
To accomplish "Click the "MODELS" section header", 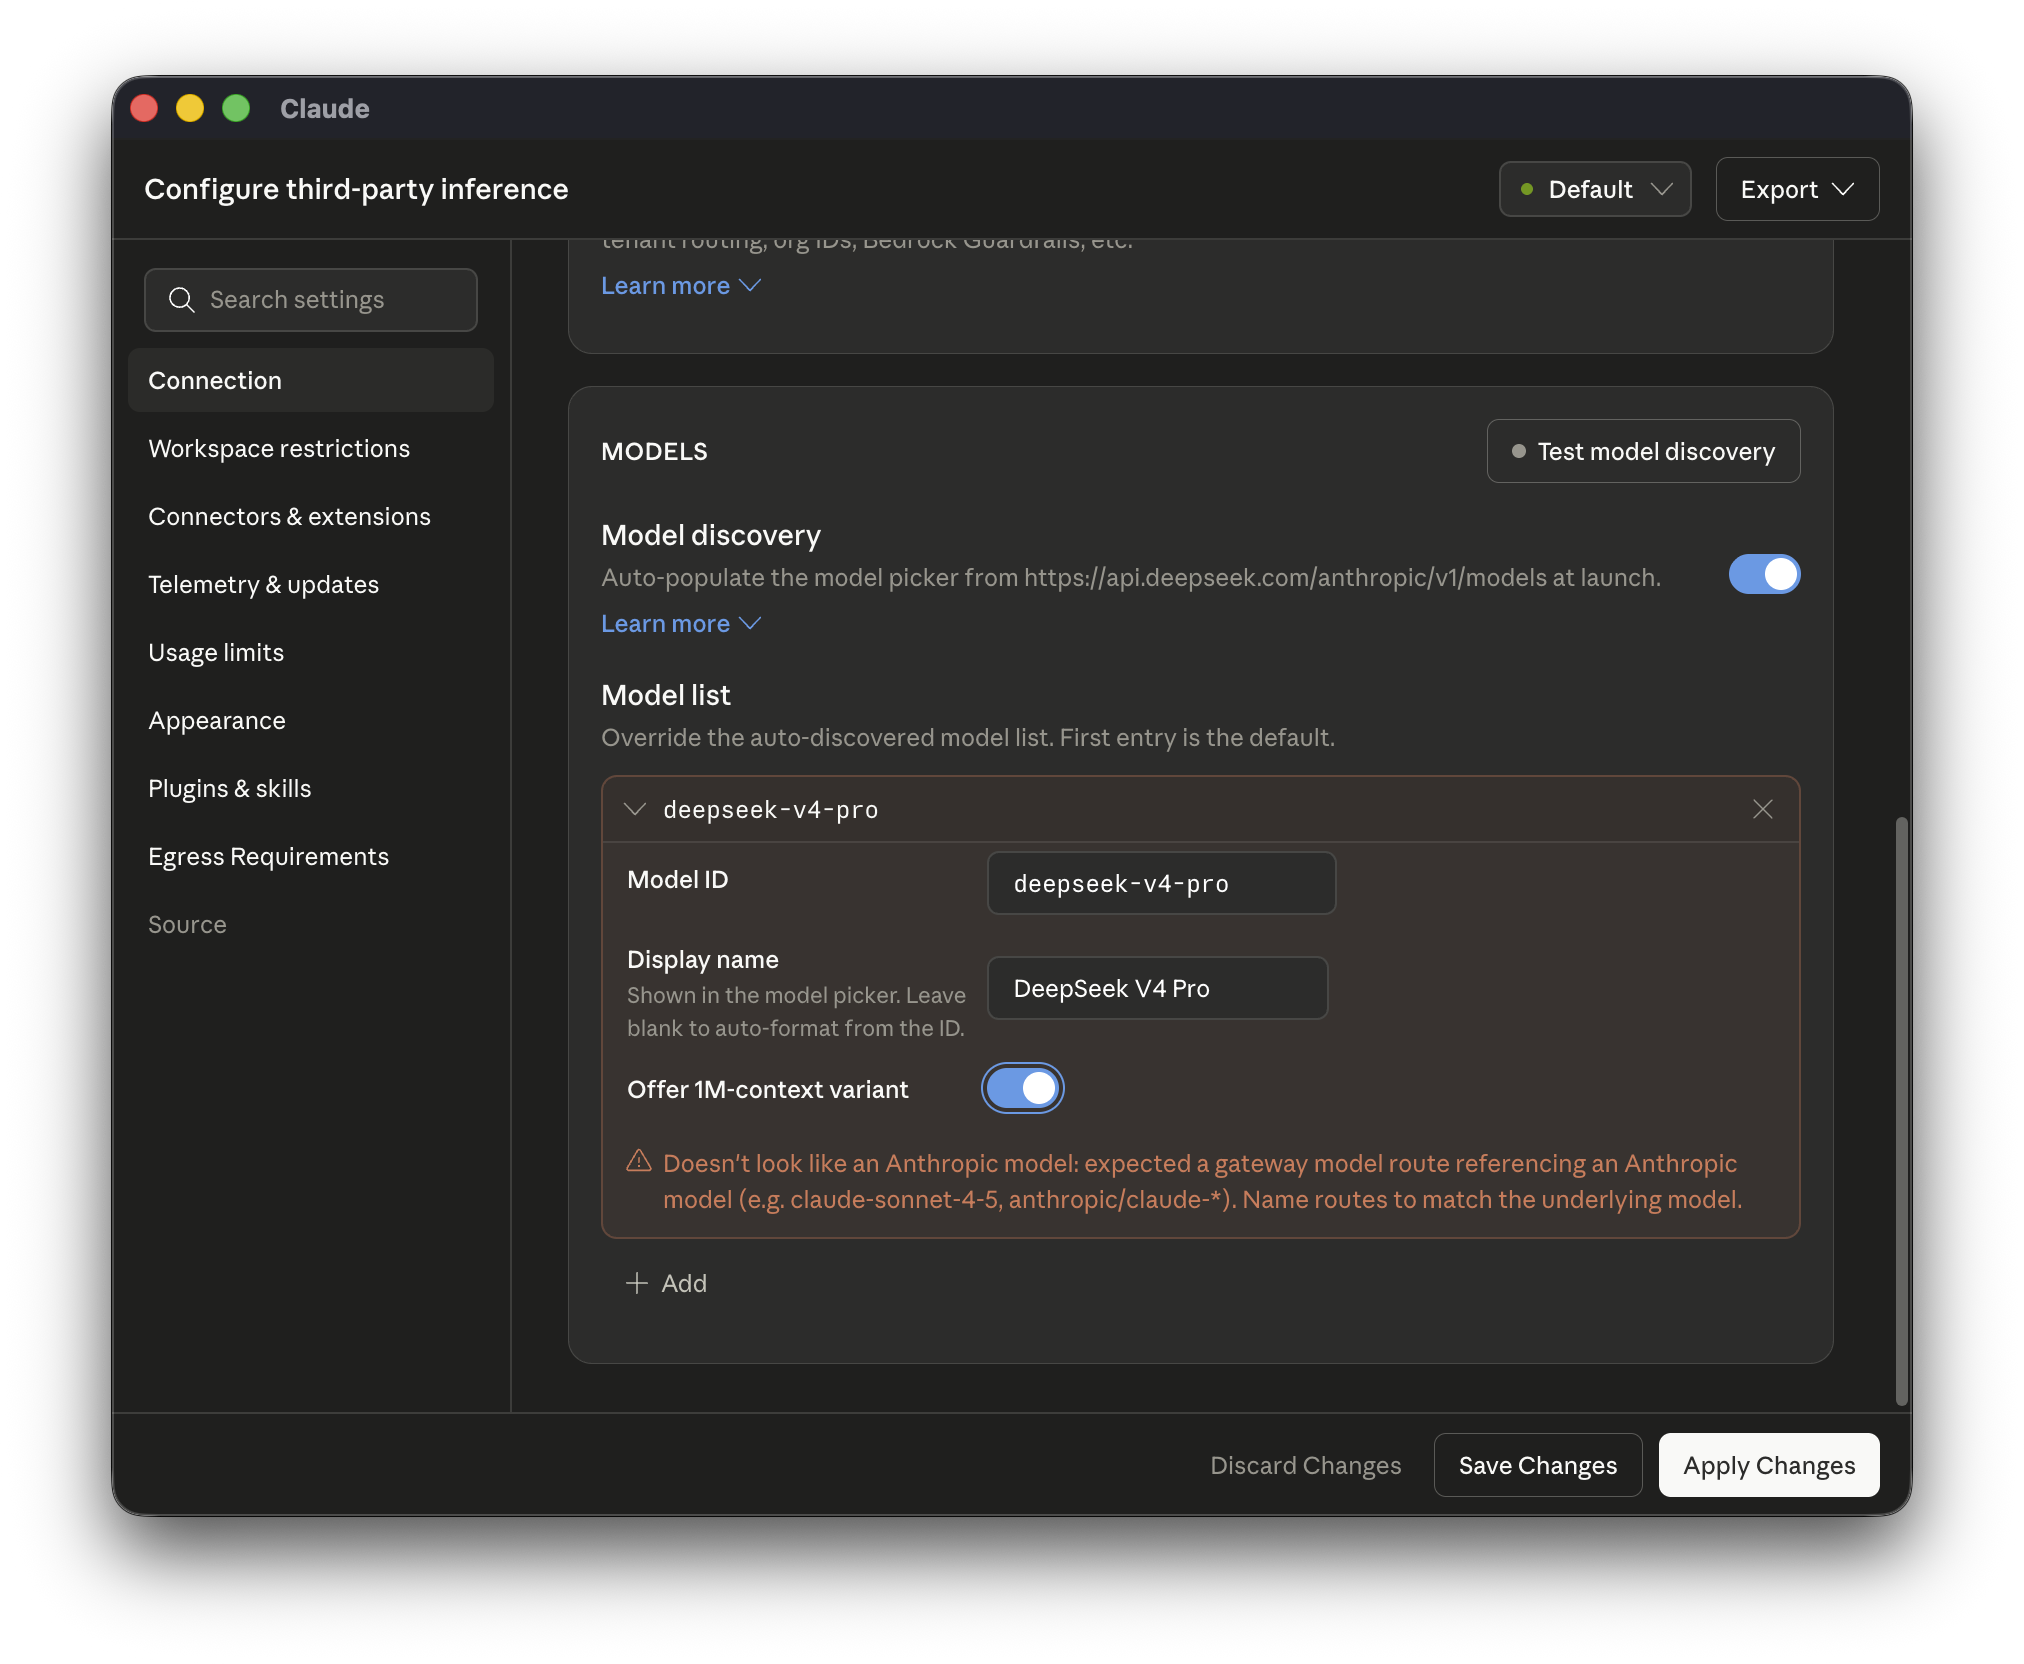I will tap(654, 451).
